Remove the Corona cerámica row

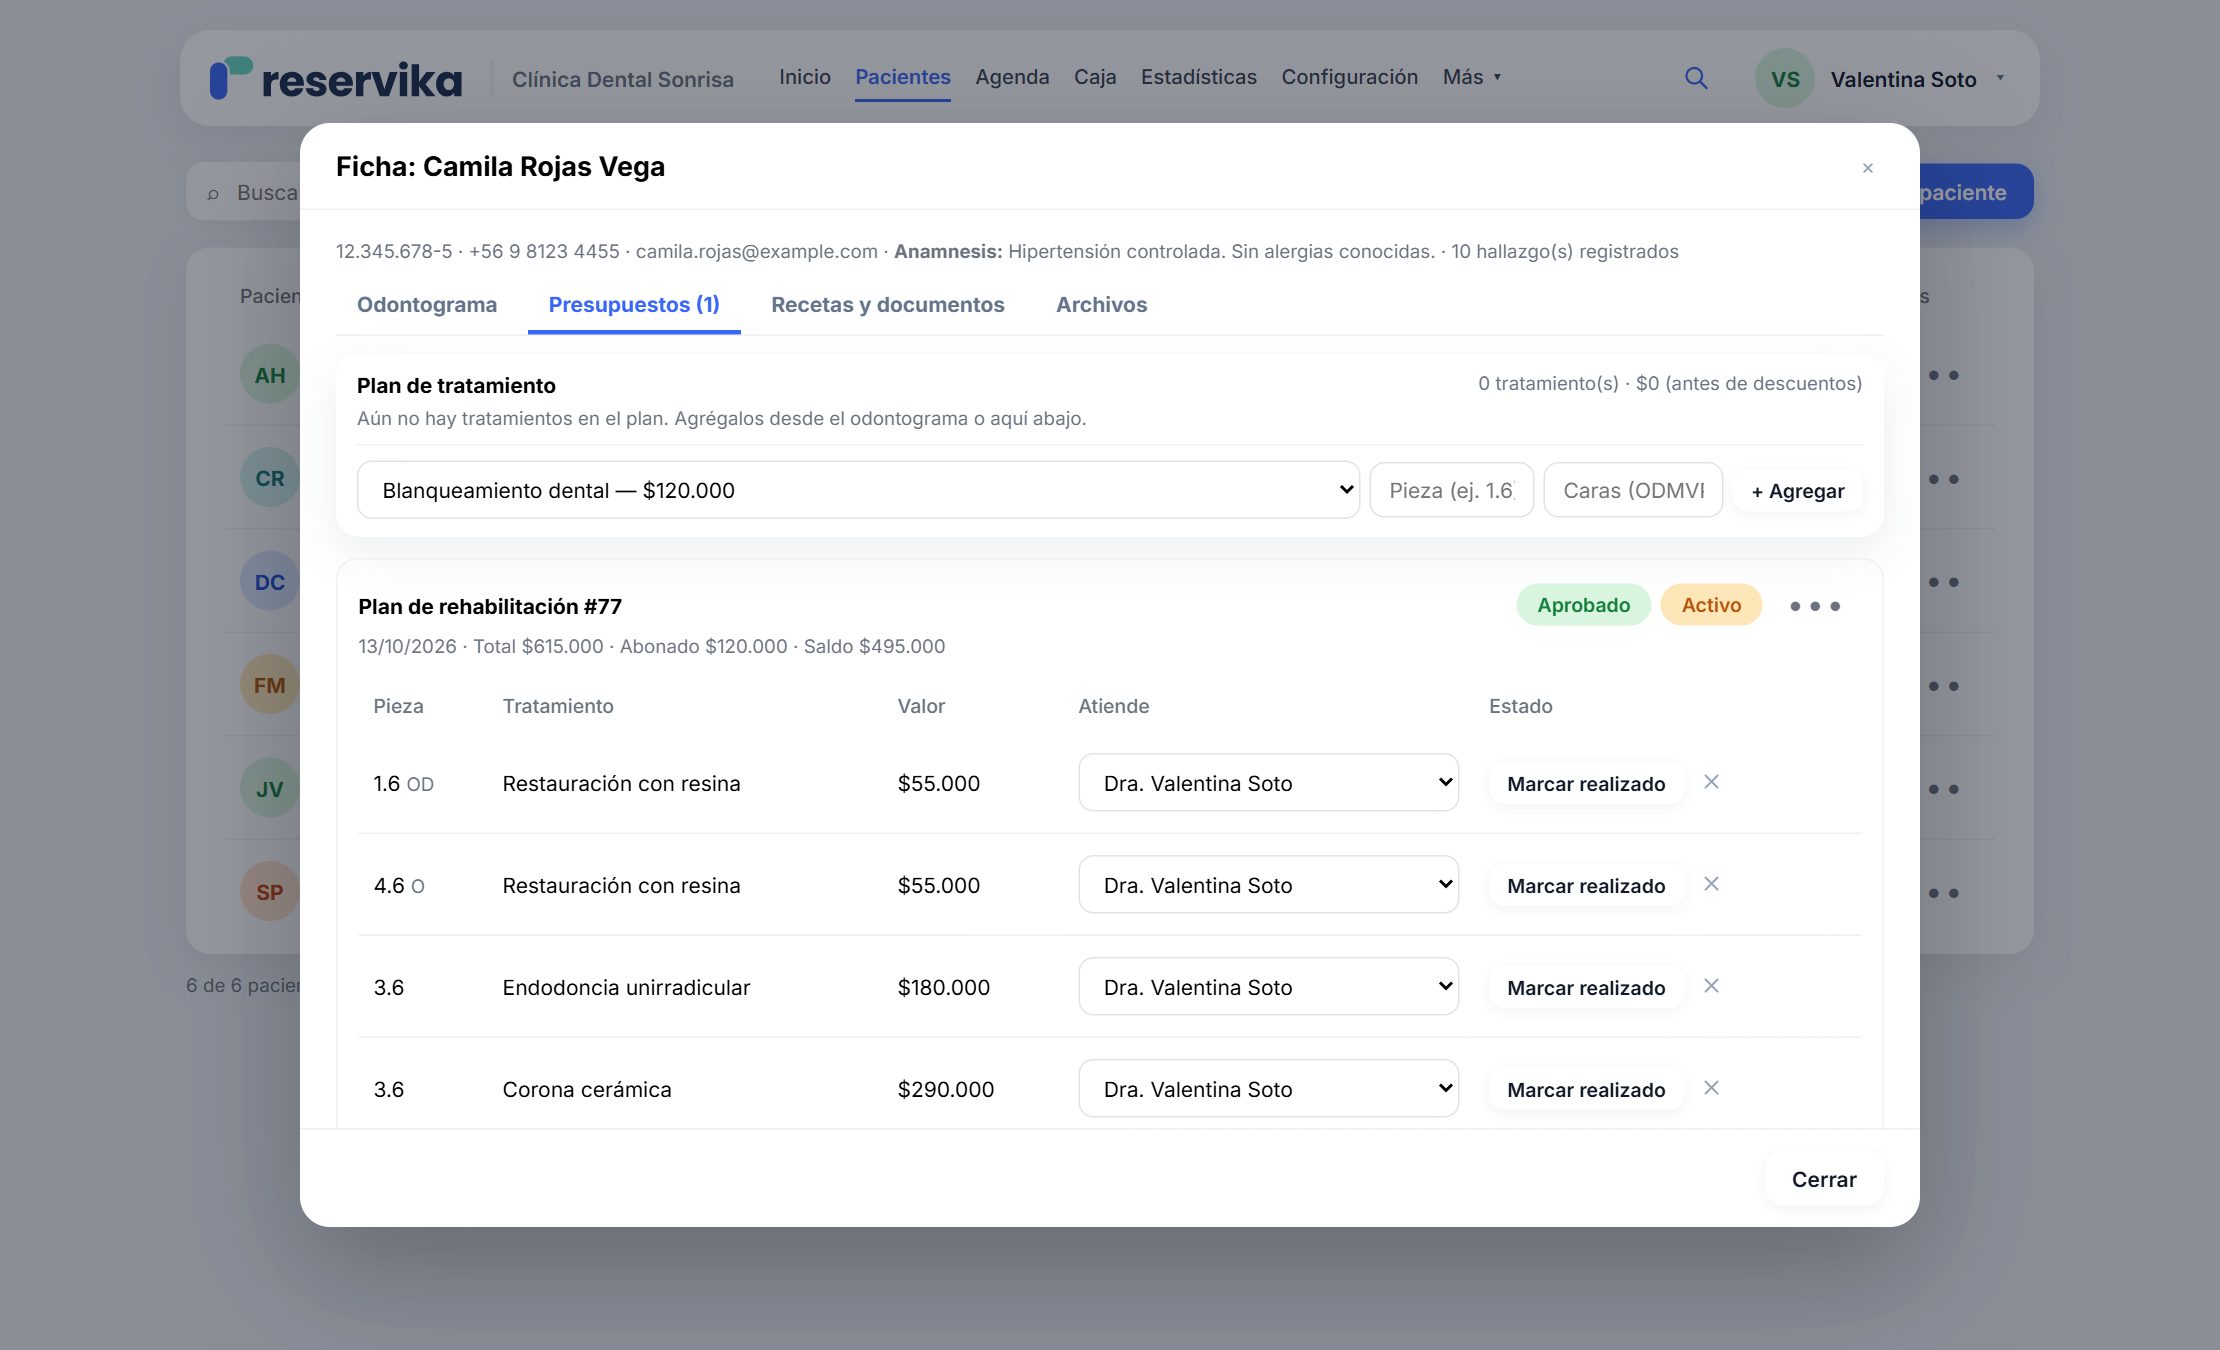pyautogui.click(x=1711, y=1088)
